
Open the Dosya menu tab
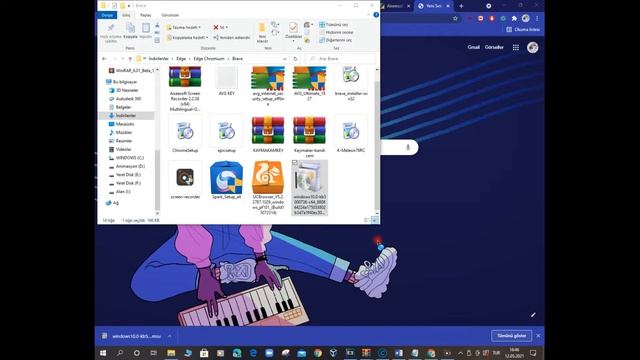107,15
